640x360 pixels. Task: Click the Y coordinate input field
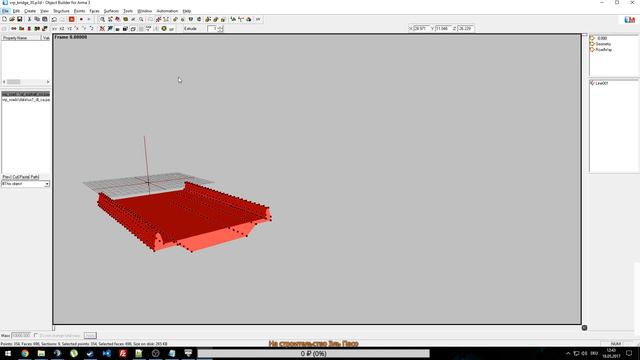(x=443, y=29)
